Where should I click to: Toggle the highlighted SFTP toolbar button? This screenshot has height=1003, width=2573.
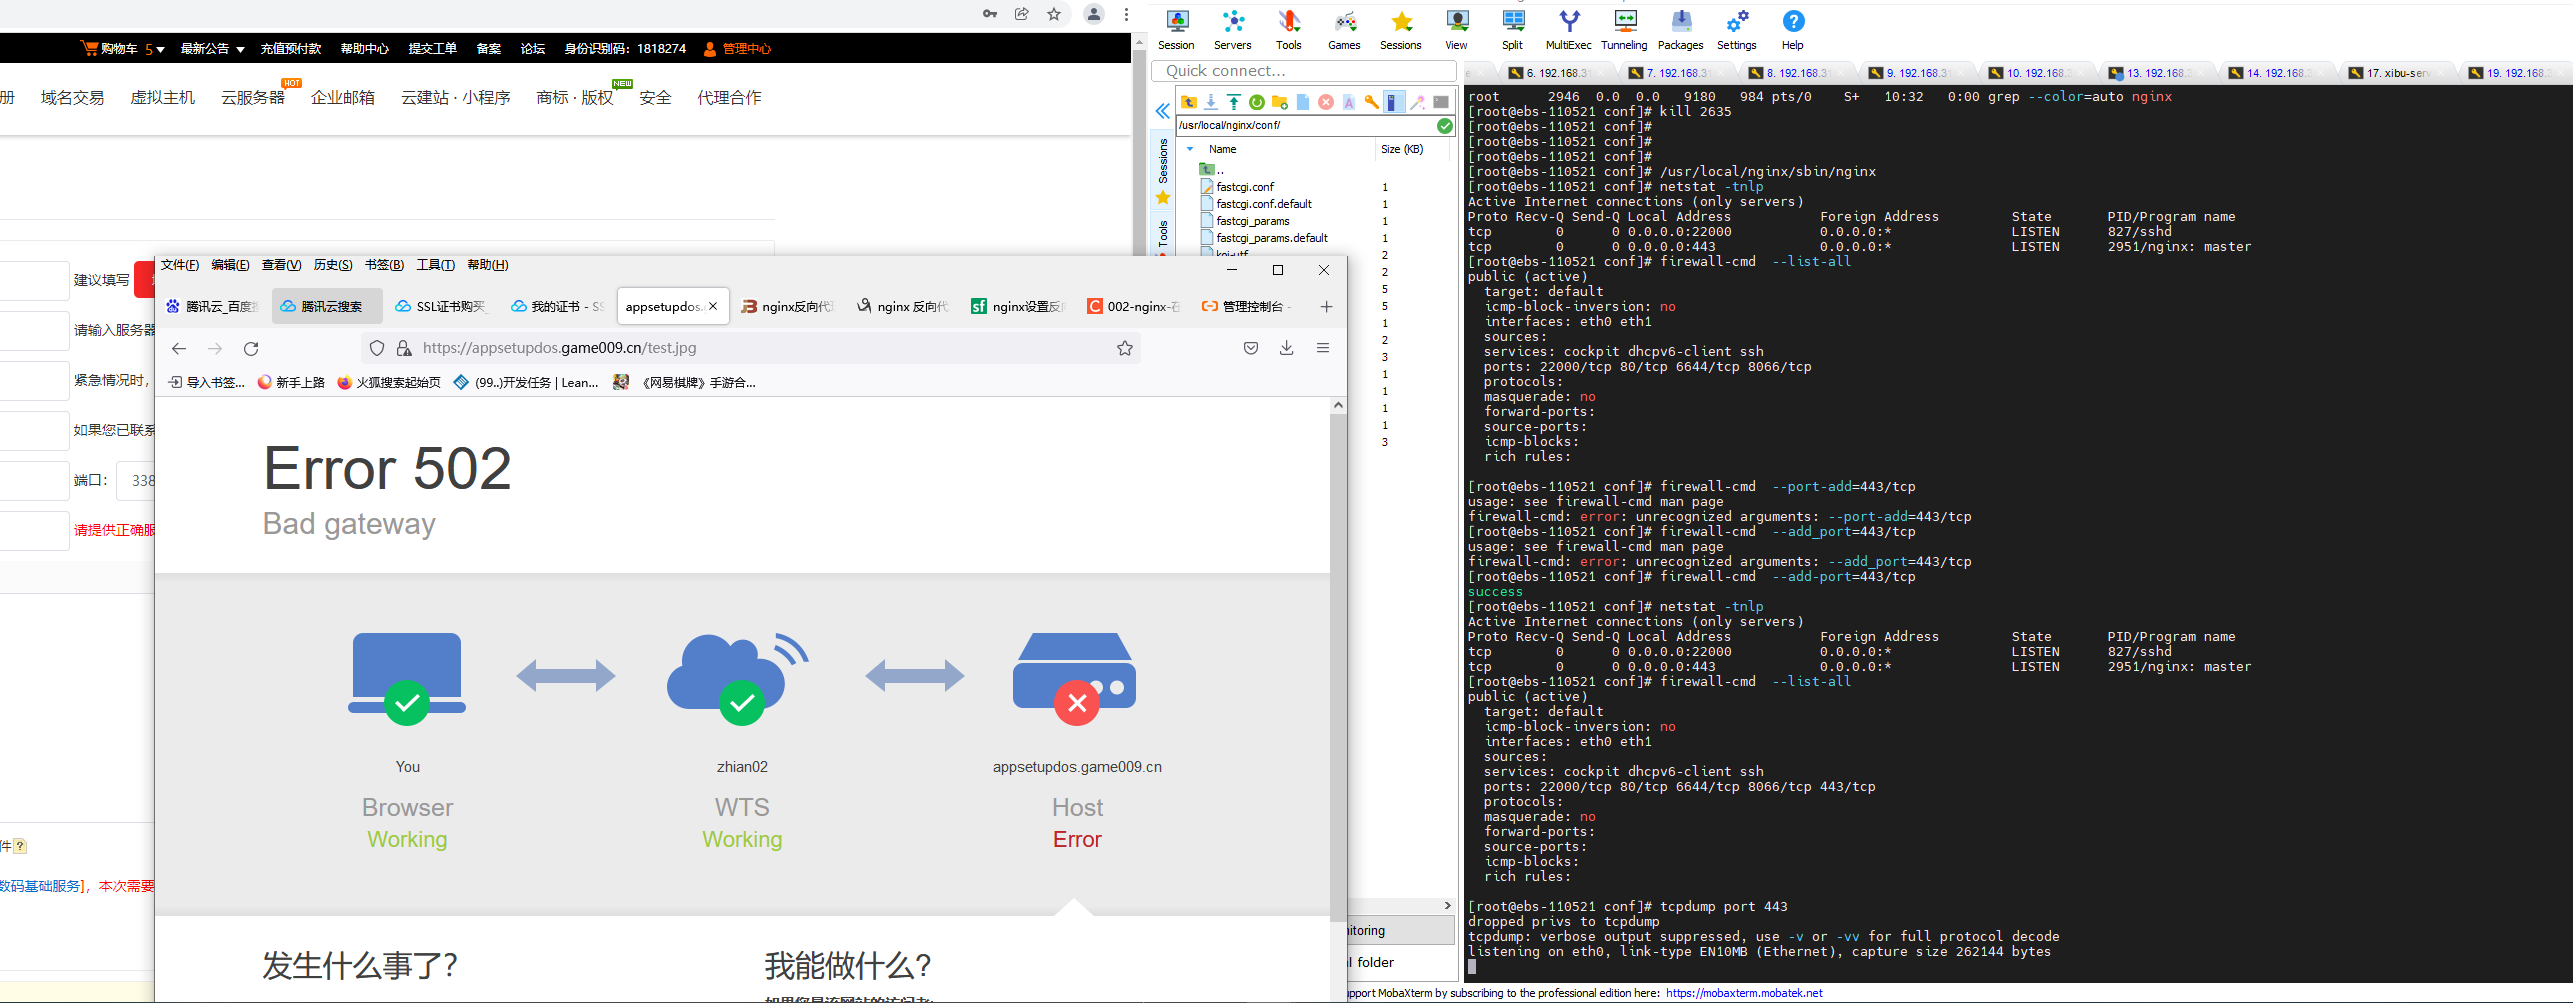click(x=1394, y=102)
